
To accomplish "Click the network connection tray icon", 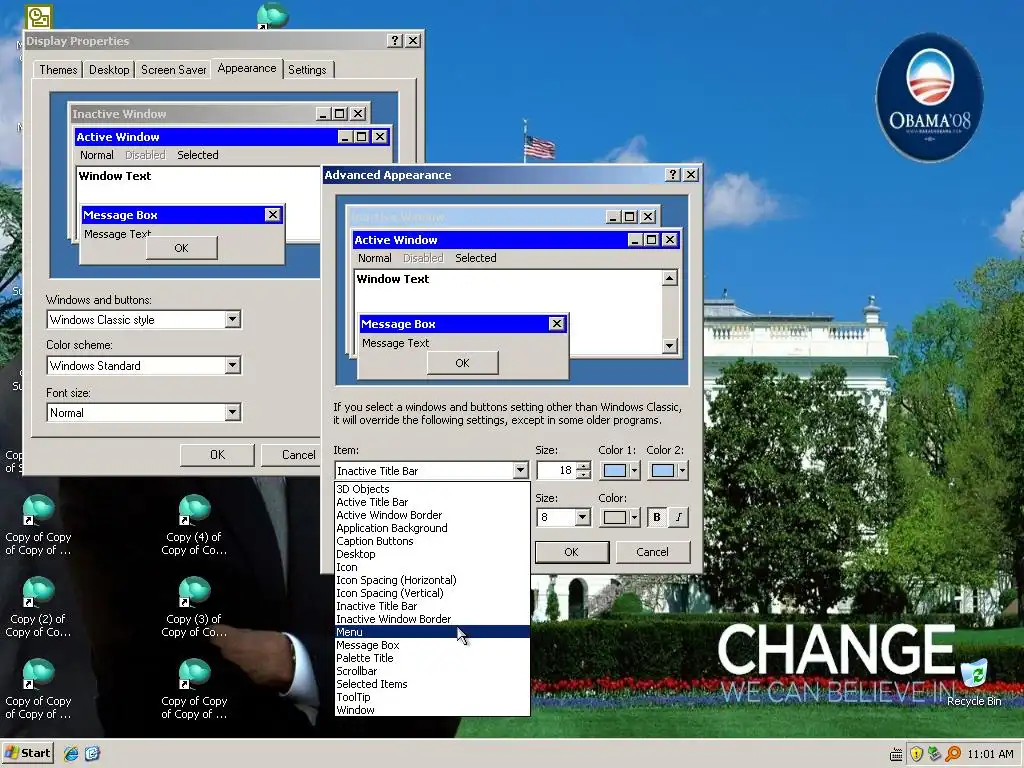I will (935, 754).
